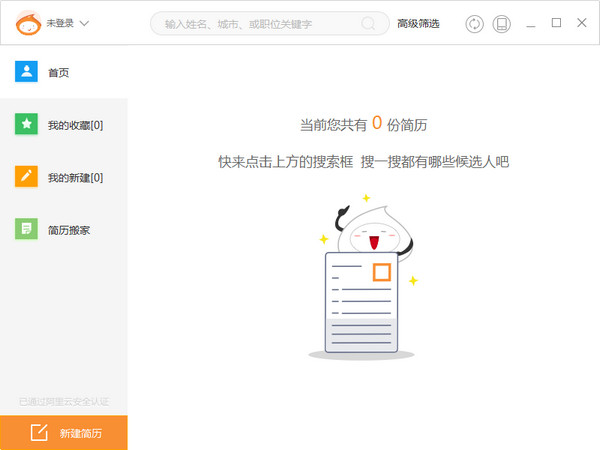600x450 pixels.
Task: Select the 首页 home icon
Action: coord(26,72)
